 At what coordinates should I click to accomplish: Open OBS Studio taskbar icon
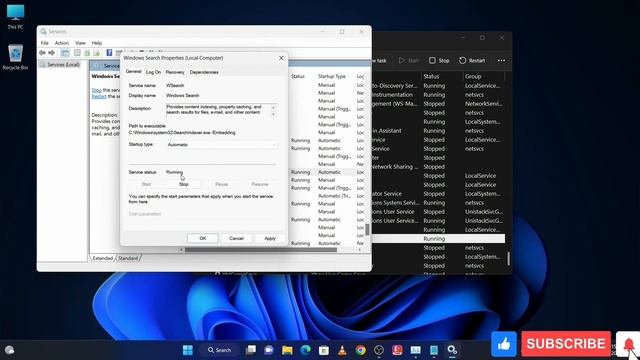tap(379, 350)
